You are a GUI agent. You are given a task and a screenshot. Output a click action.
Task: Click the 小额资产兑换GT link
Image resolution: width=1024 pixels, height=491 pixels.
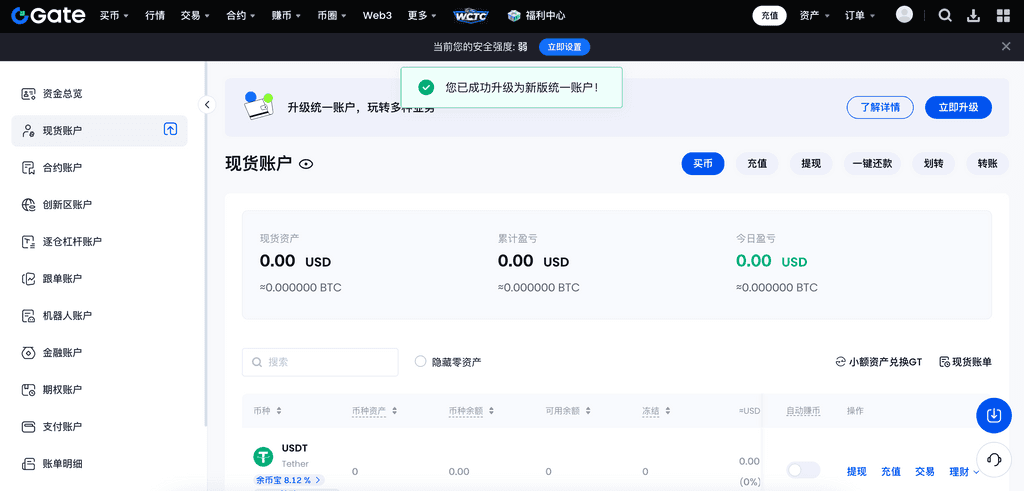pos(878,362)
